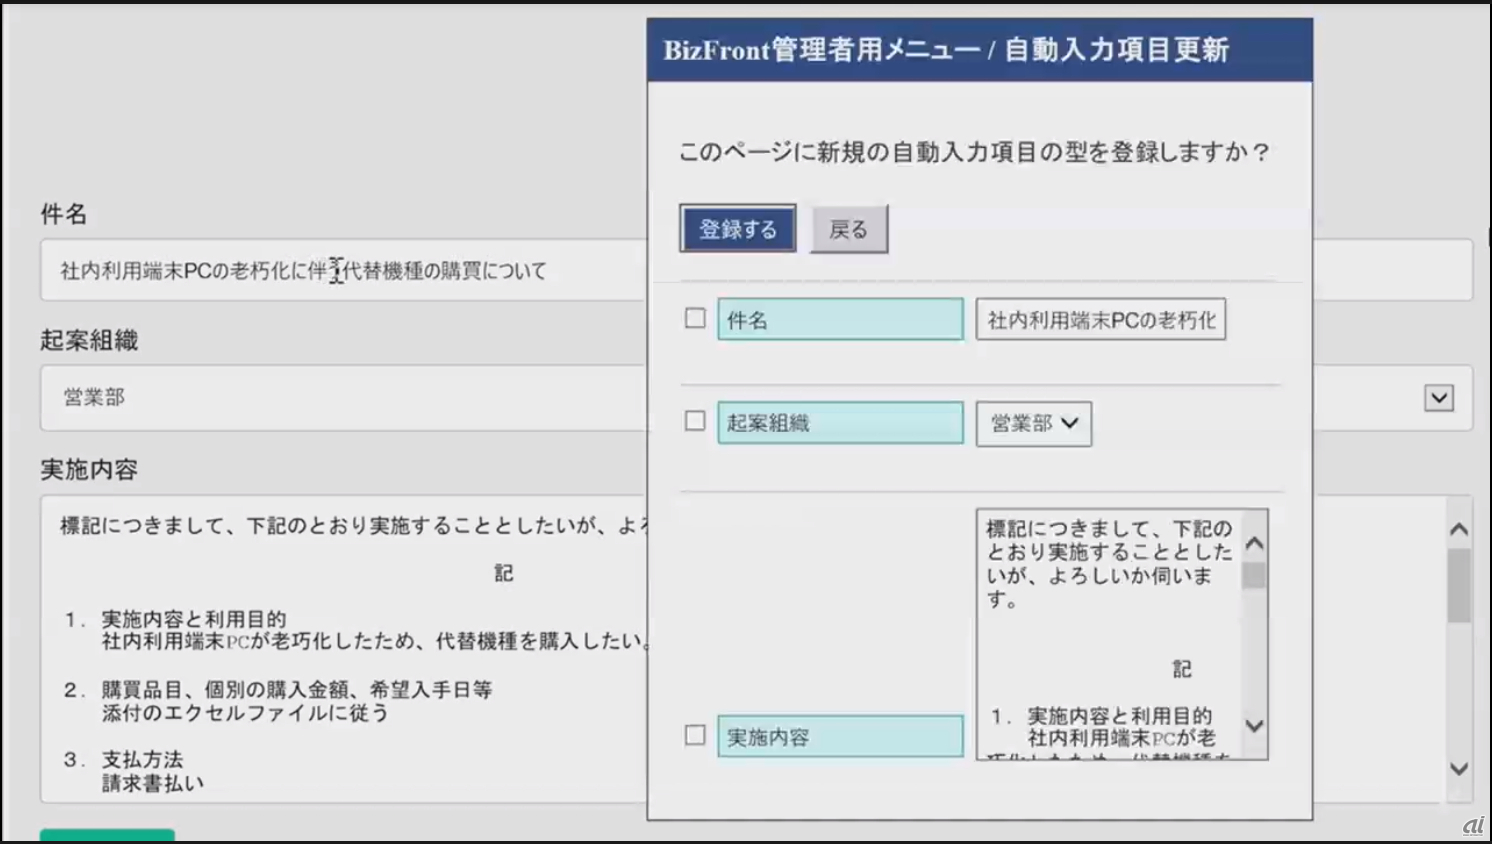
Task: Click the dialog textarea scrollbar thumb
Action: click(x=1254, y=576)
